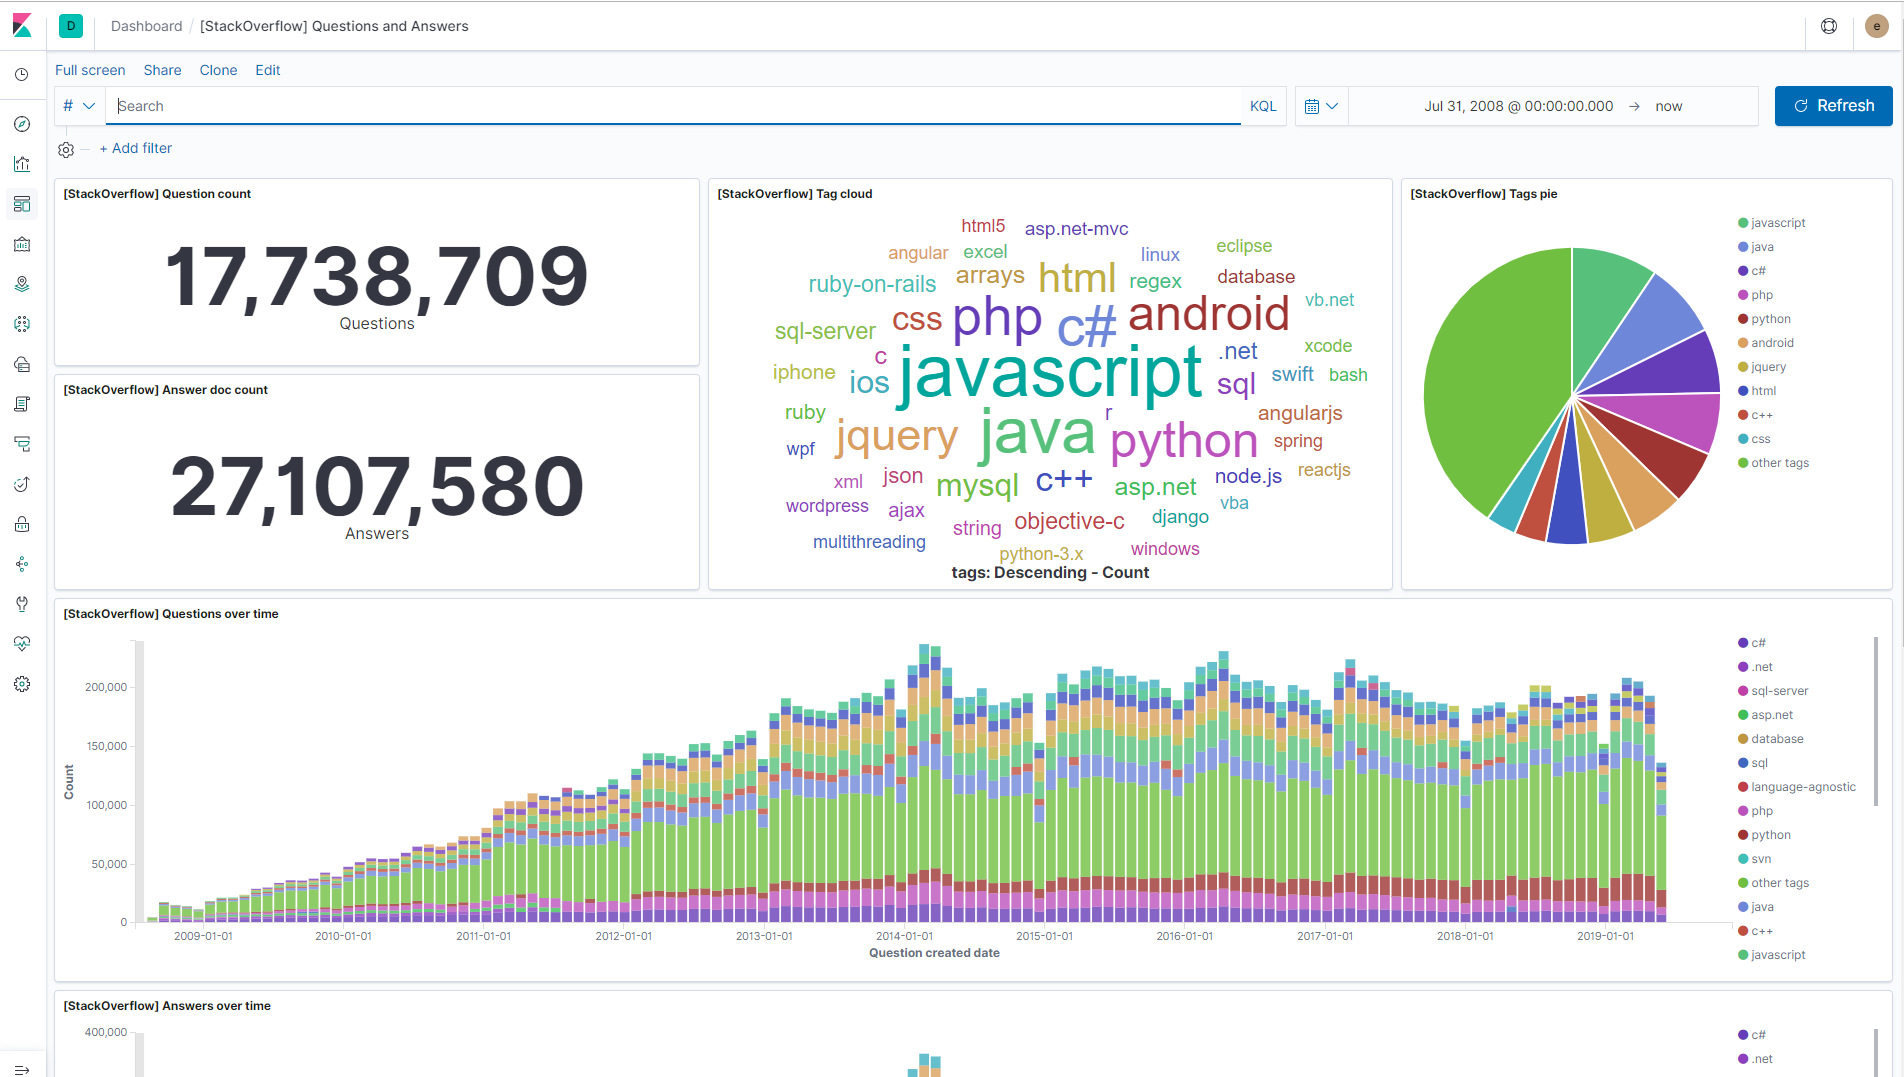Open Dev Tools wrench icon
Viewport: 1904px width, 1077px height.
(22, 604)
